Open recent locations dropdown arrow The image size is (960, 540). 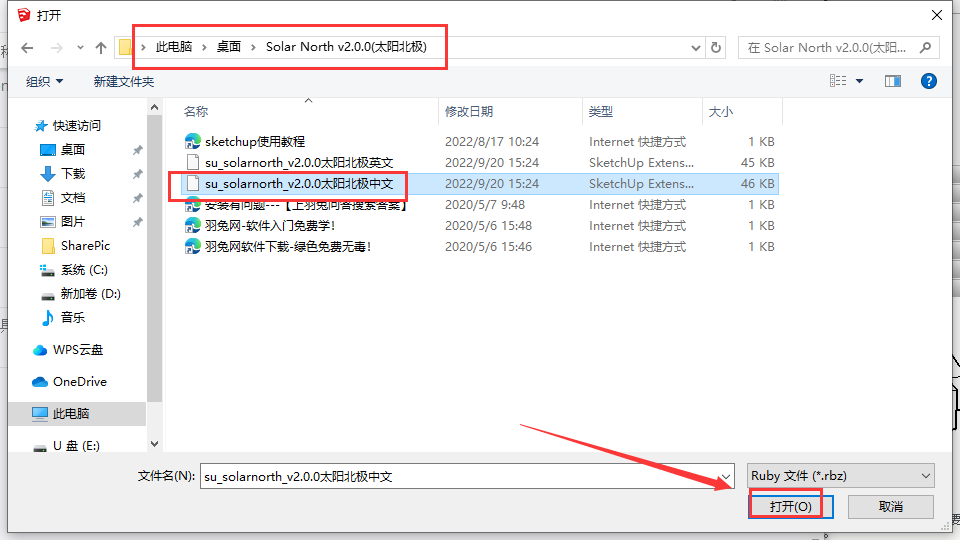point(80,48)
